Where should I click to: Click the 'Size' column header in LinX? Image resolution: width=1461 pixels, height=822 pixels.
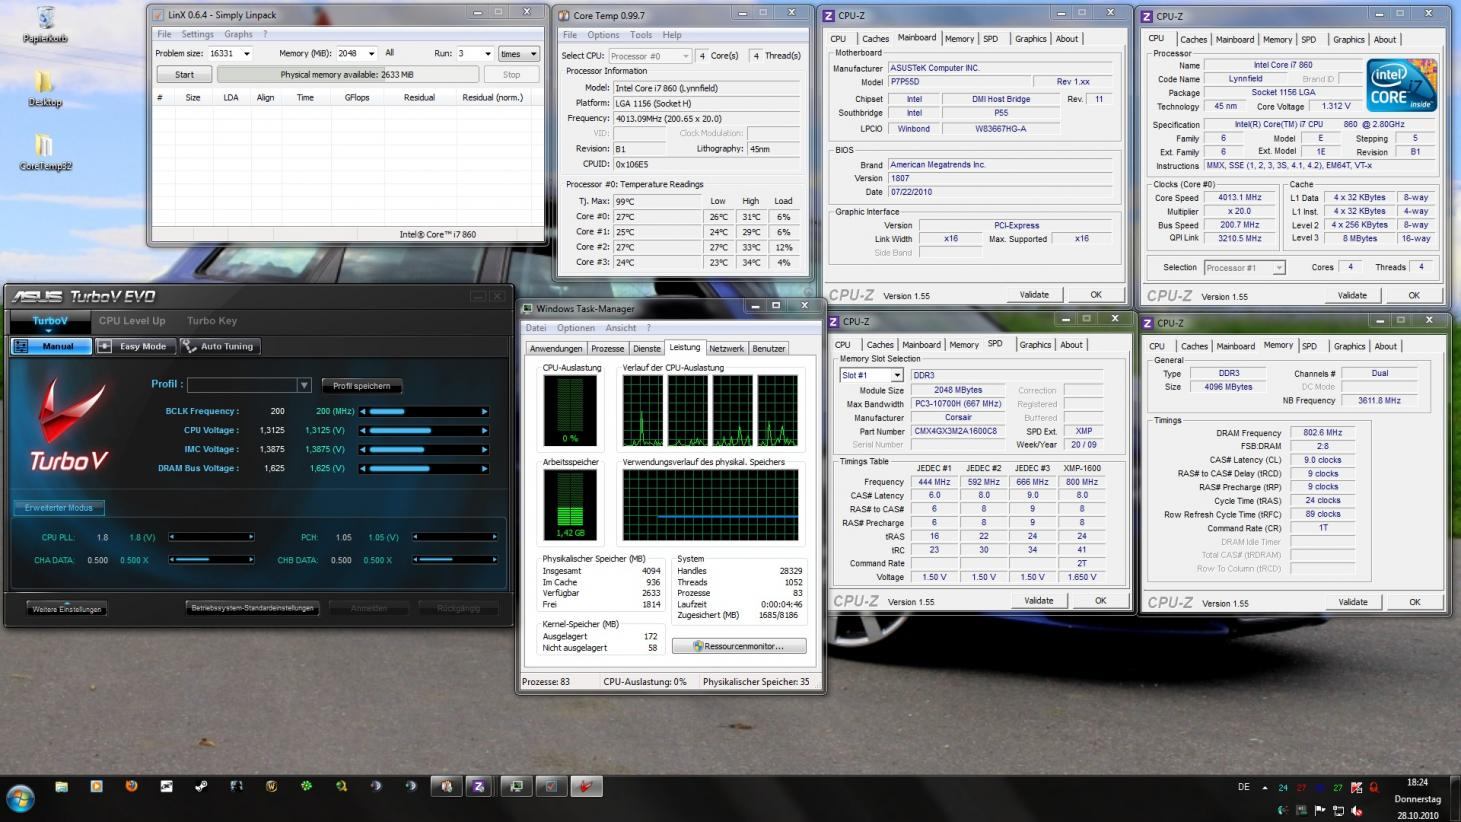click(x=193, y=97)
